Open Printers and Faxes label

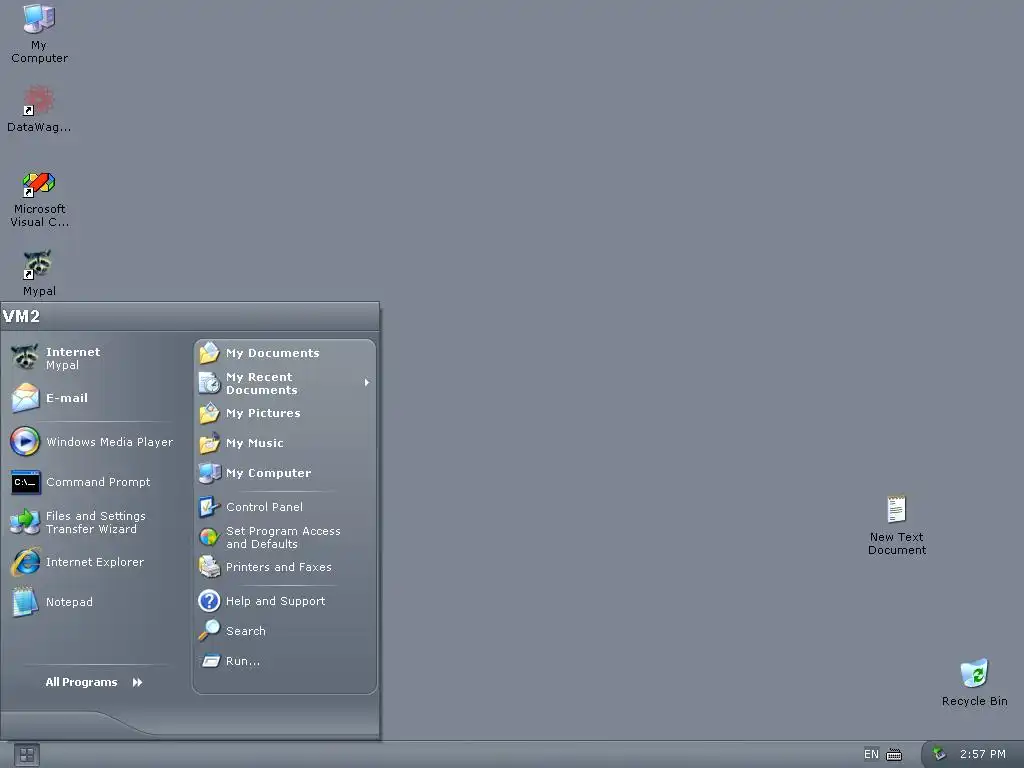click(279, 568)
